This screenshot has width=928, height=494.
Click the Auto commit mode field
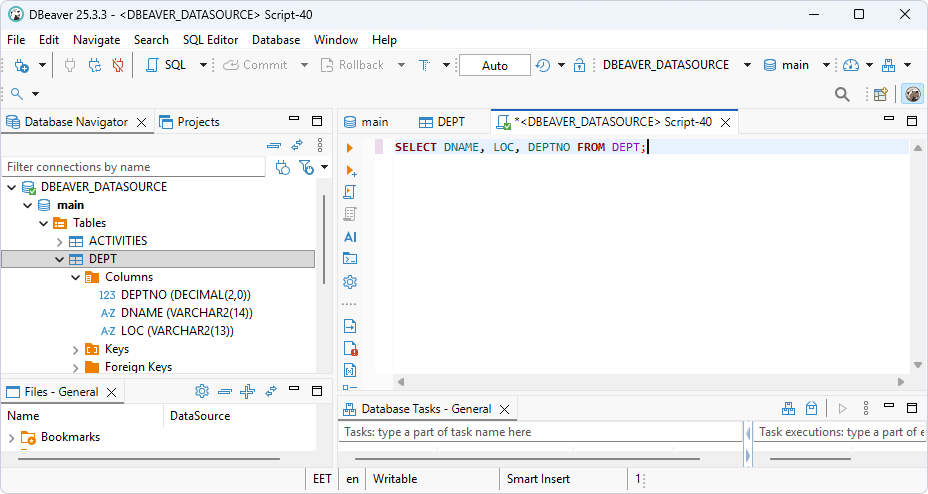click(495, 65)
